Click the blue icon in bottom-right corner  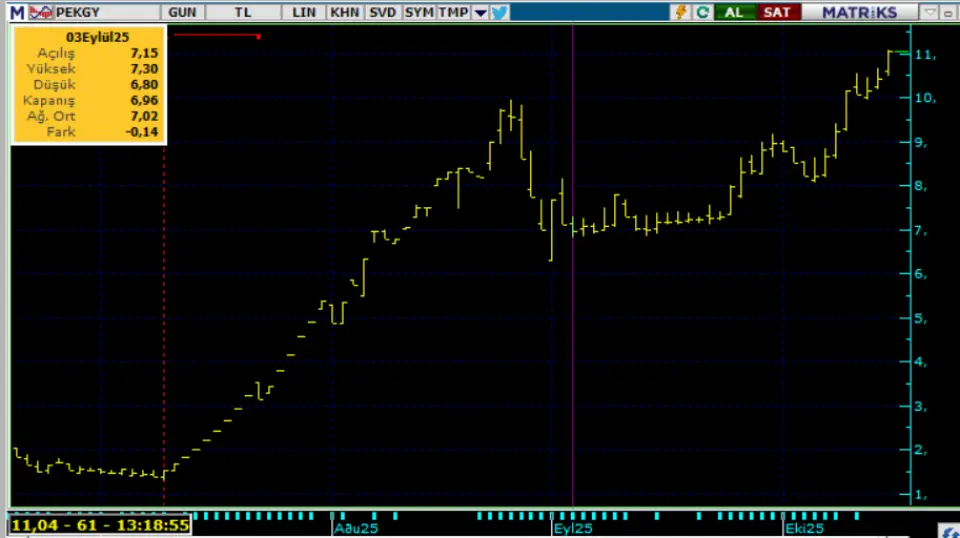(x=951, y=531)
